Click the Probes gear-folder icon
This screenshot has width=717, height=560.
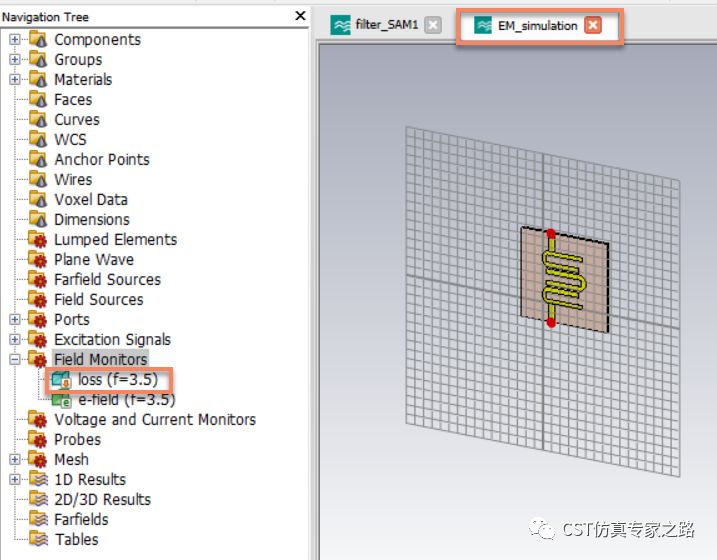click(38, 439)
